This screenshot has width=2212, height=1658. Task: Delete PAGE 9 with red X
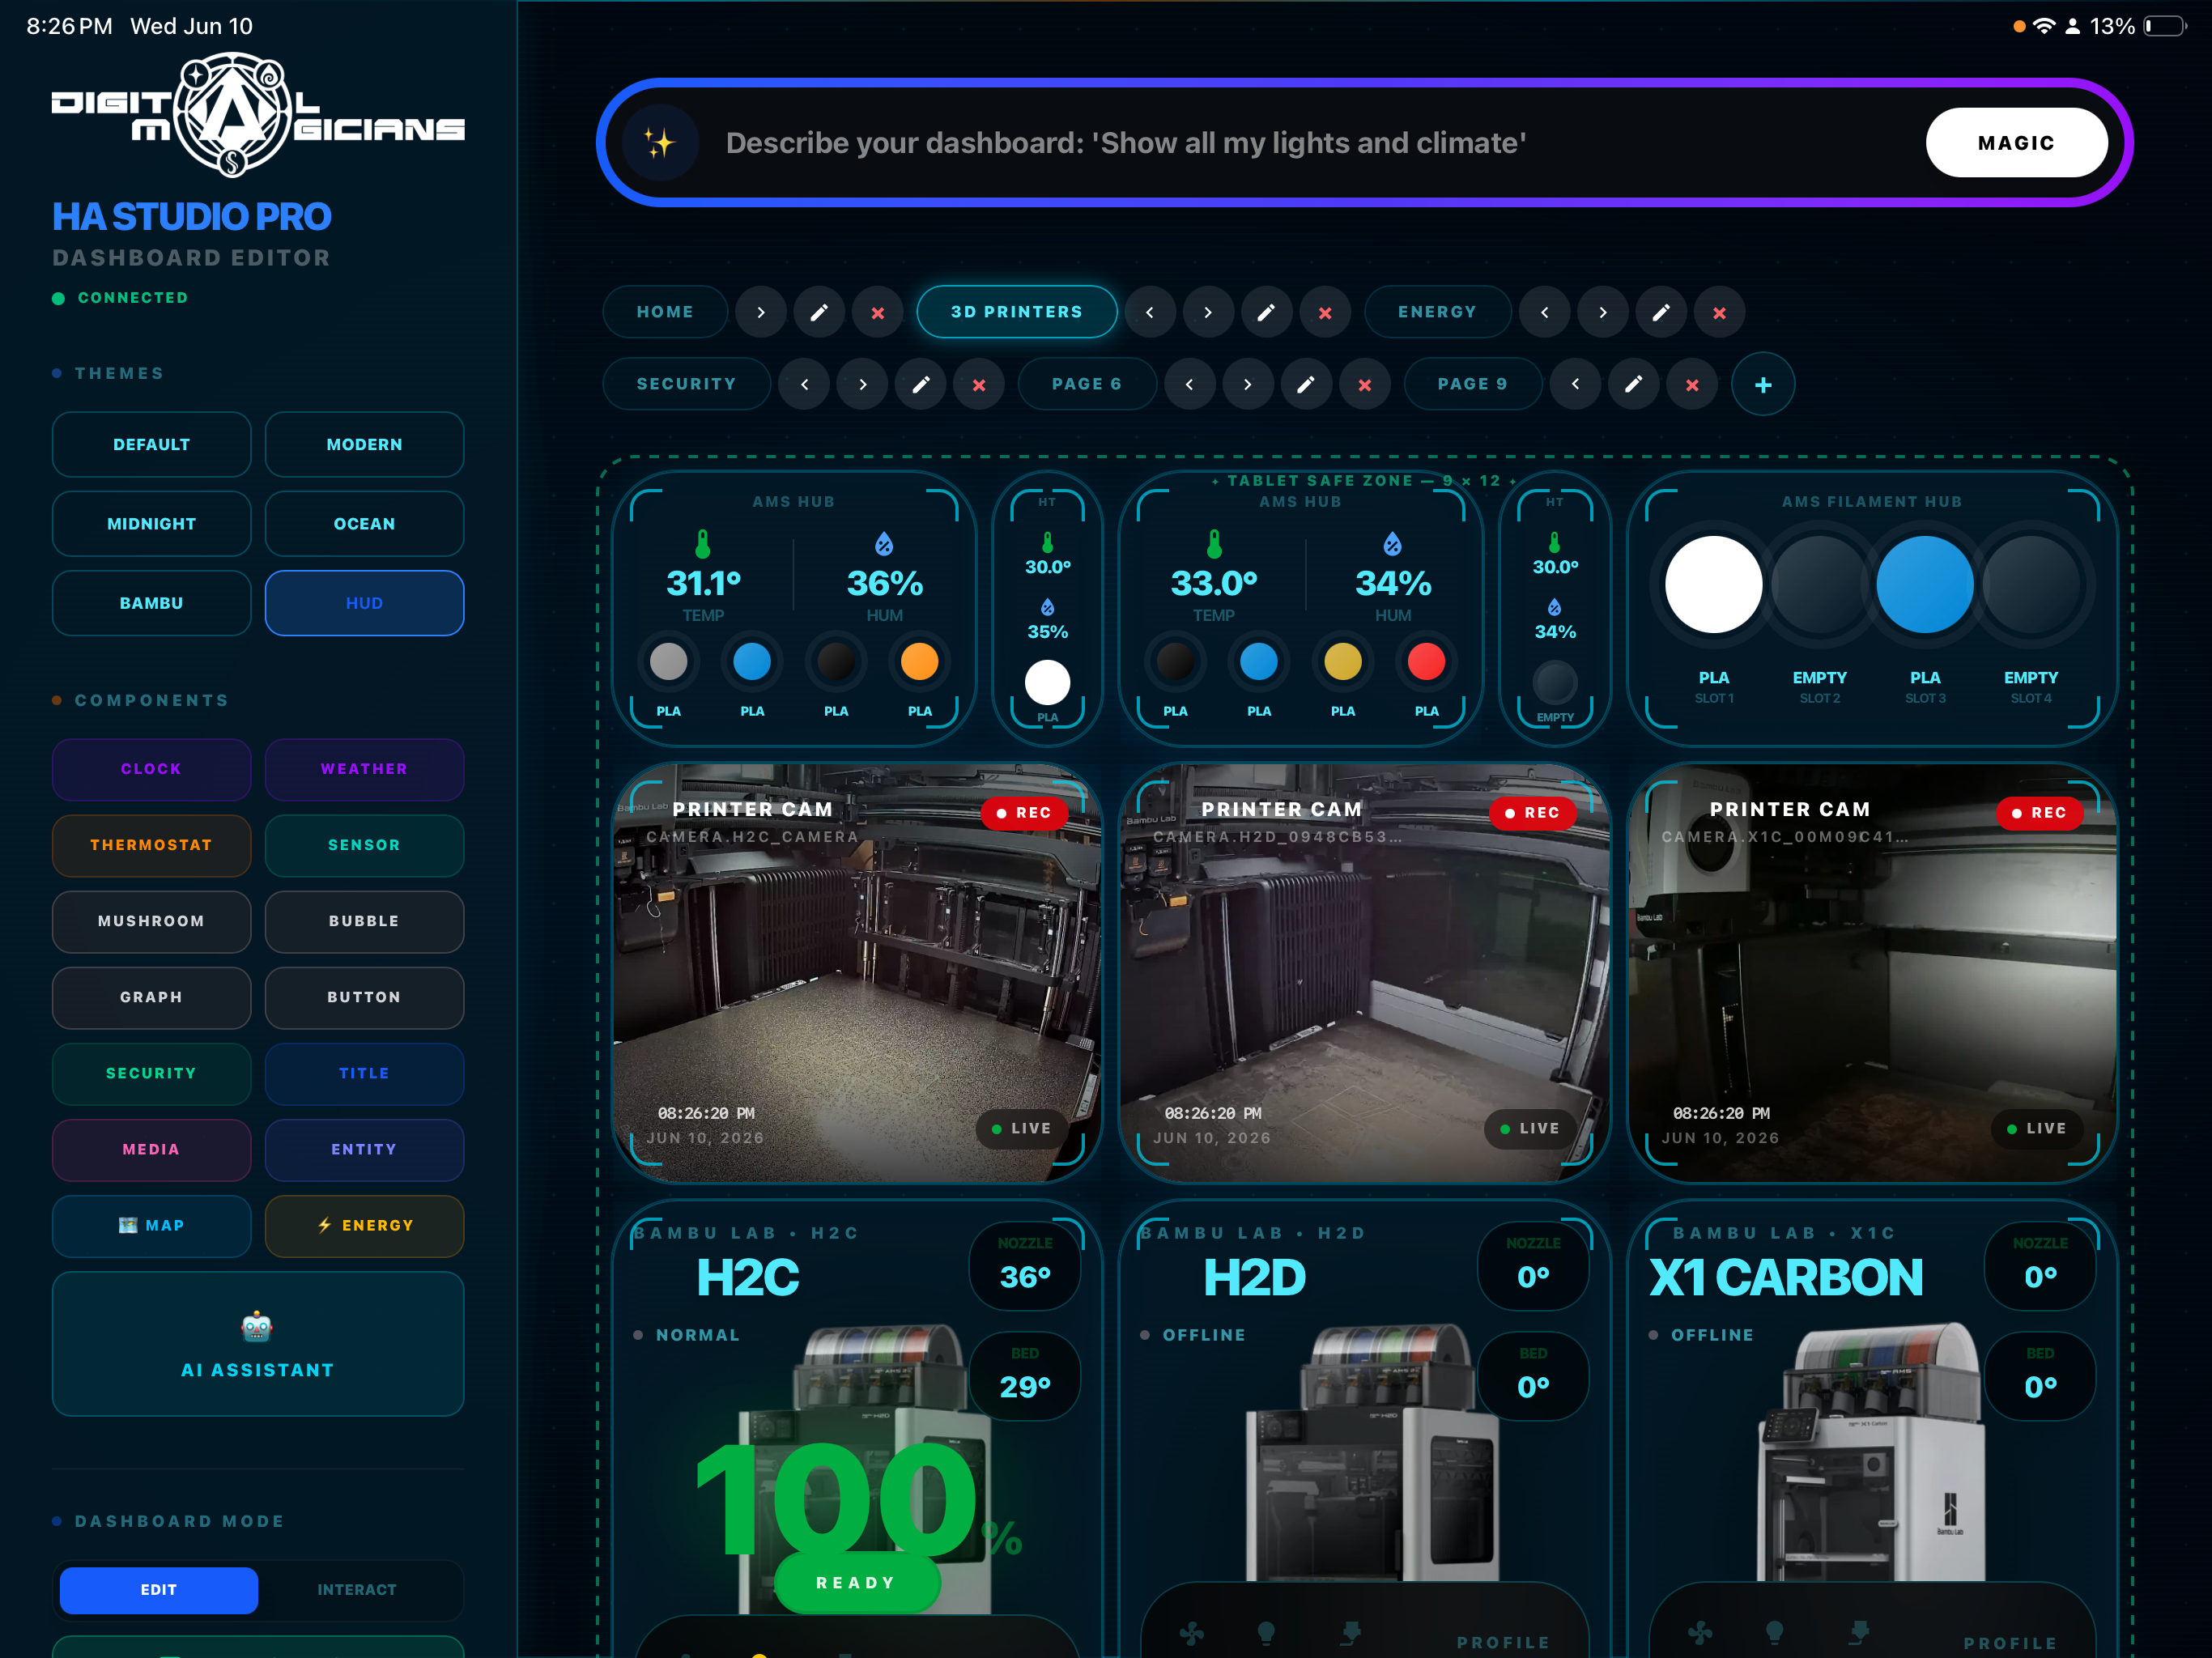pos(1692,385)
